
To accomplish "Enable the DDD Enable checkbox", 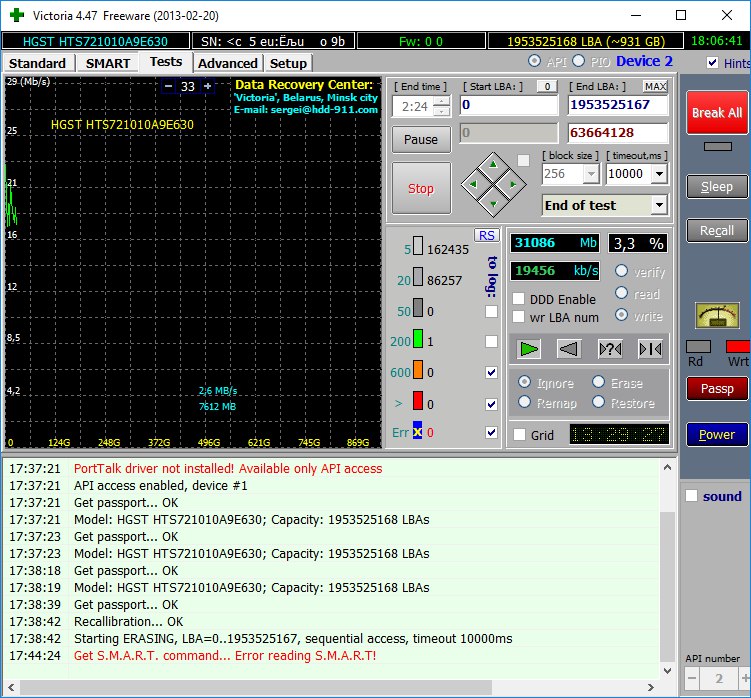I will [x=518, y=299].
